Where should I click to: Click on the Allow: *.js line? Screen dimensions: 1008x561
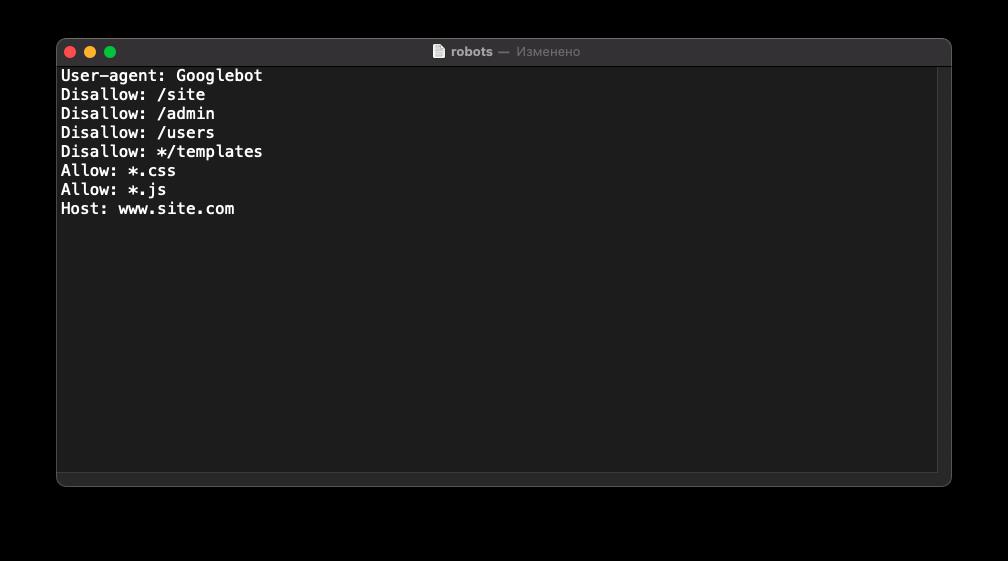click(114, 190)
